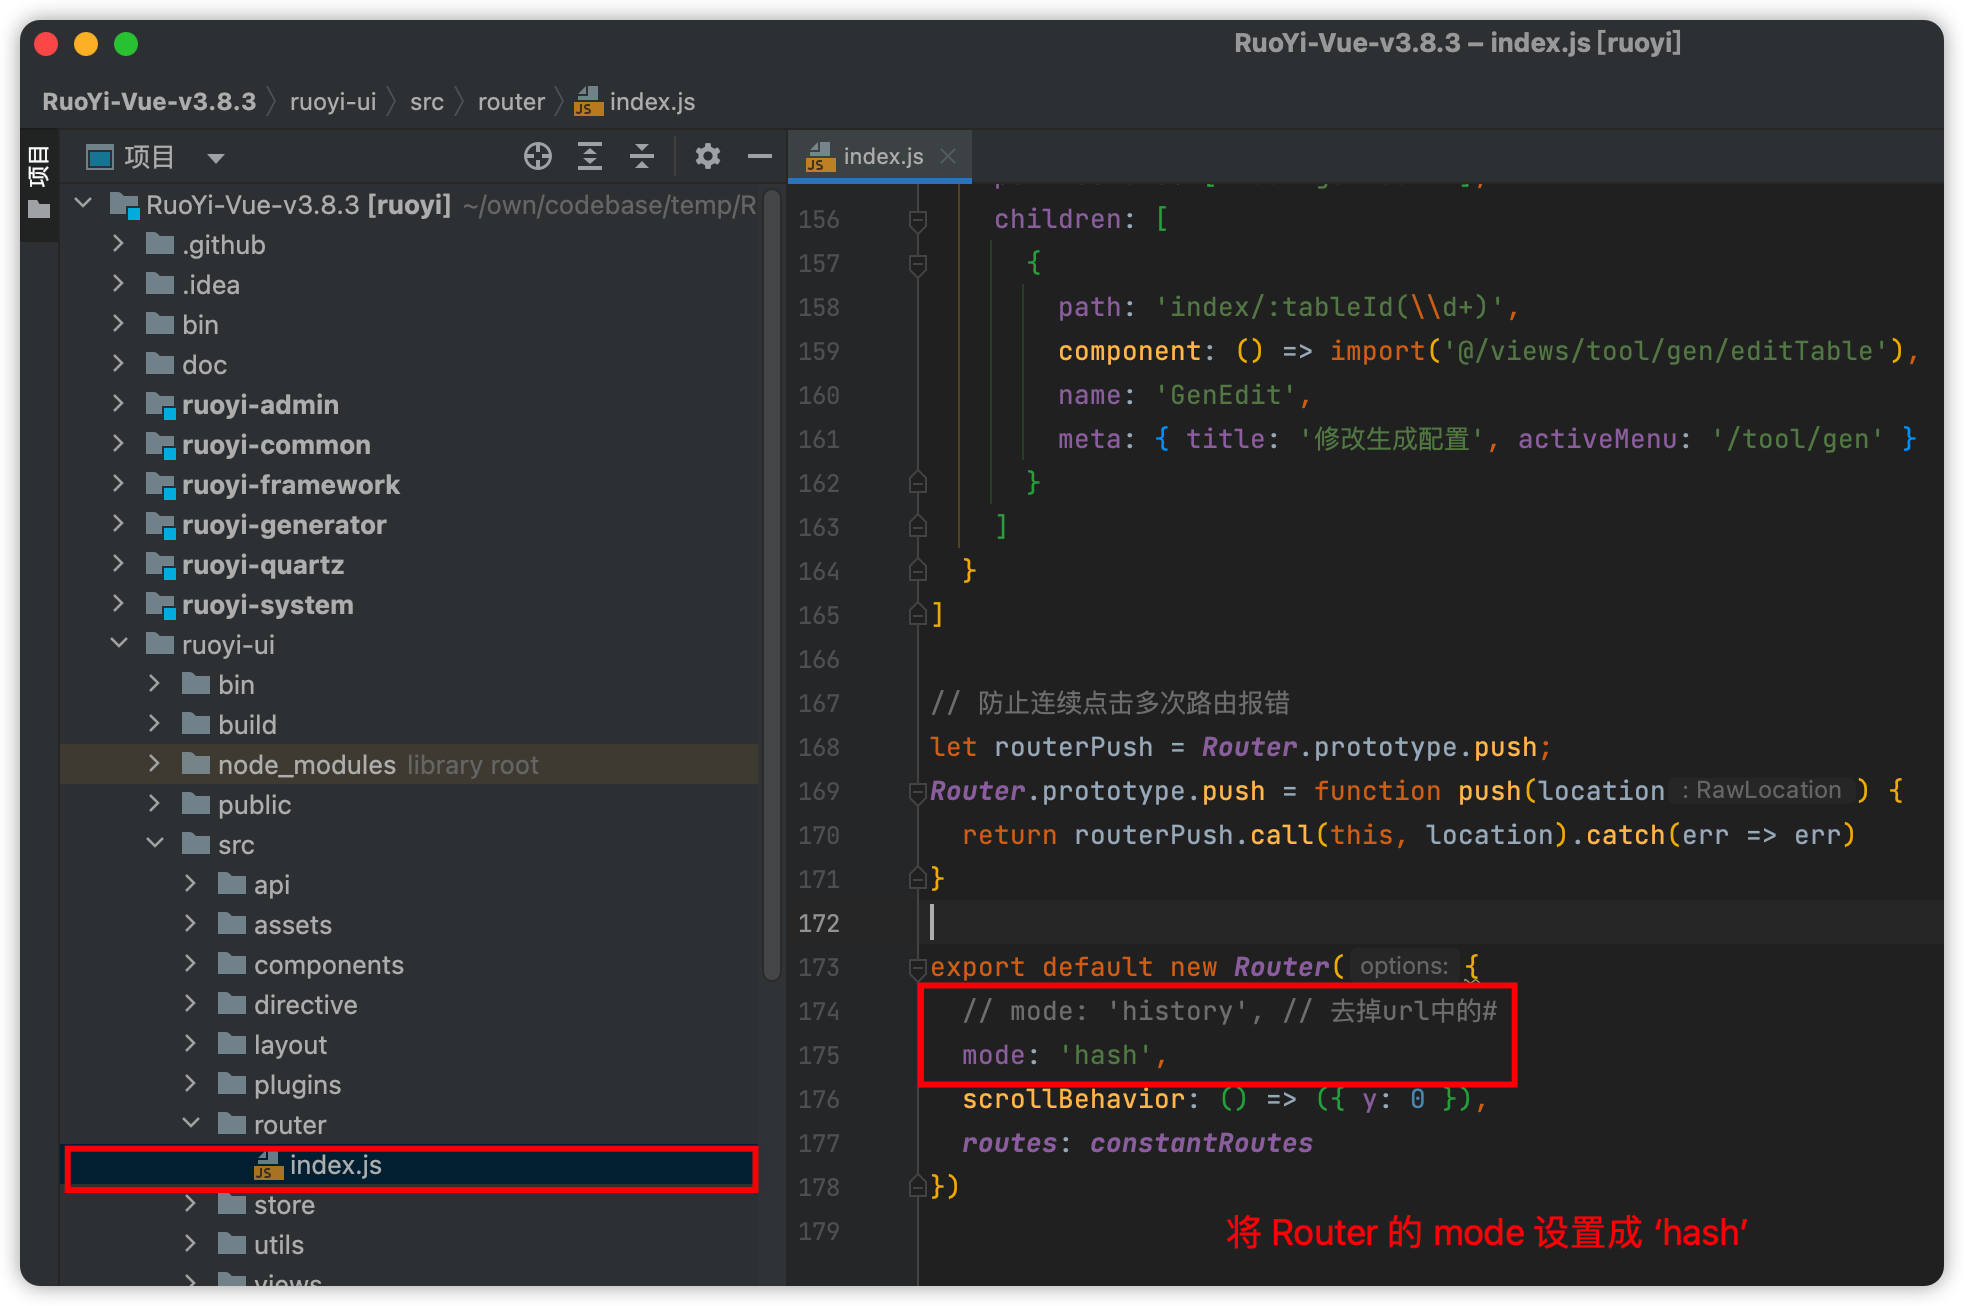Toggle fold marker at line 173 export

[917, 968]
